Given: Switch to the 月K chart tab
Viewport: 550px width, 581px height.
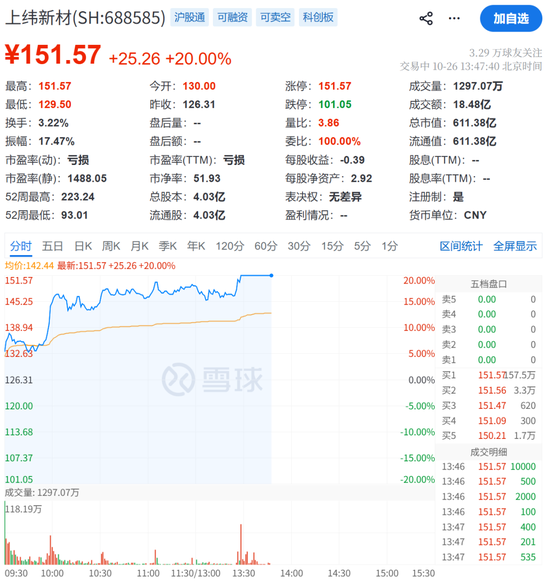Looking at the screenshot, I should tap(139, 246).
